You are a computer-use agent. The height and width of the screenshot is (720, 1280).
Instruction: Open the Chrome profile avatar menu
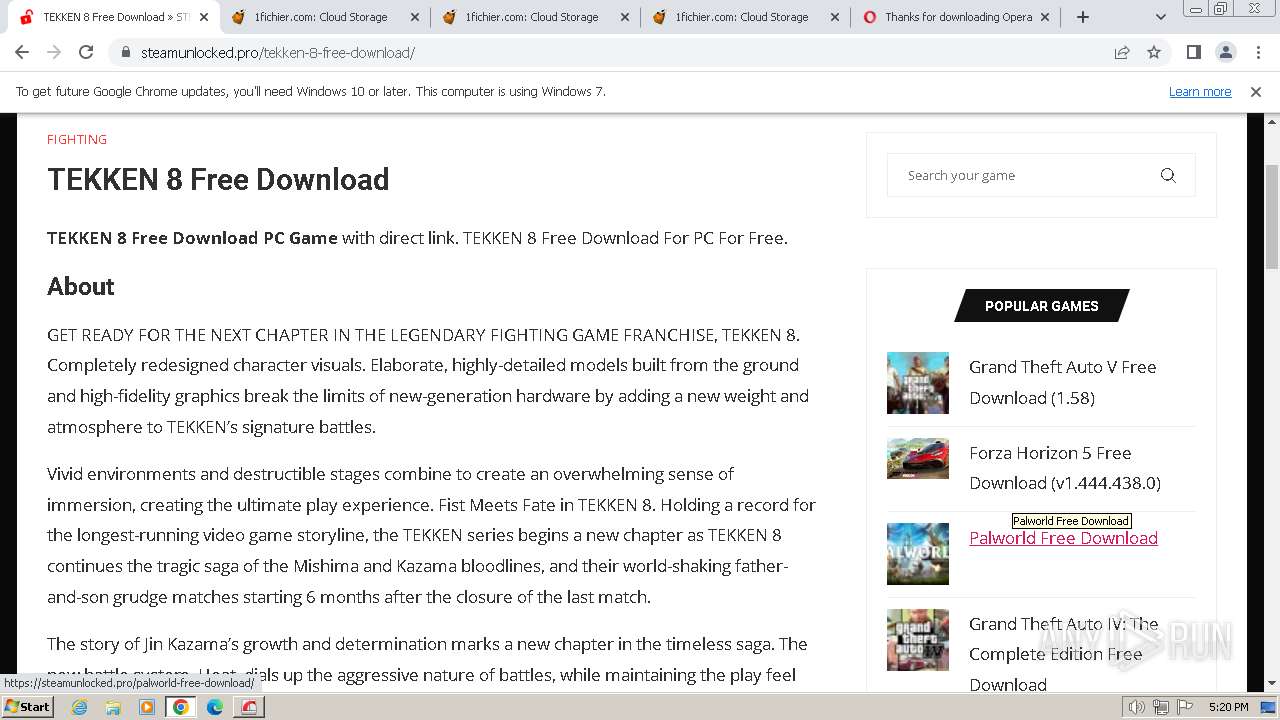point(1225,53)
